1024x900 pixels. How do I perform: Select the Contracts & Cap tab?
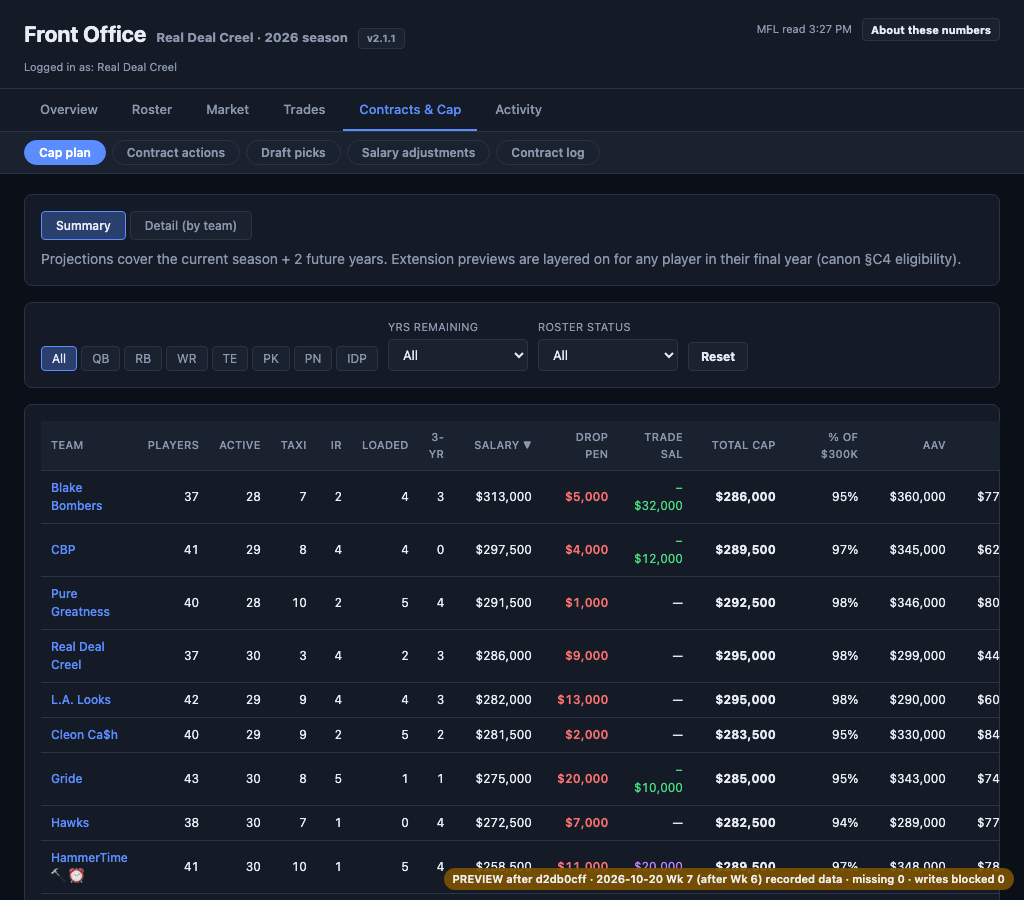click(x=410, y=110)
